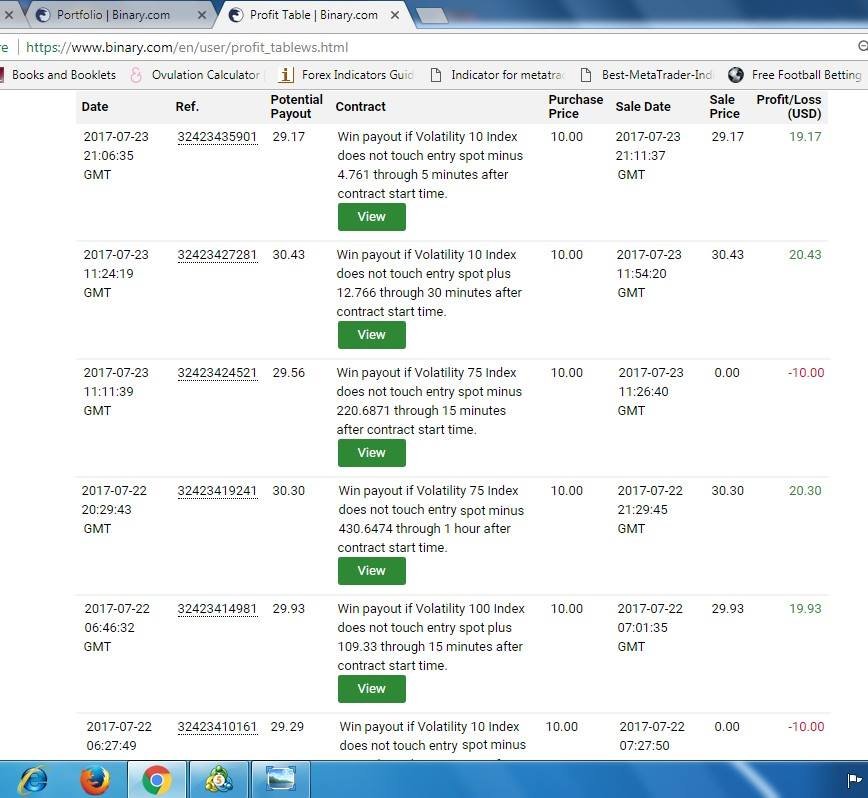Open picture viewer from taskbar
Screen dimensions: 868x798
click(x=281, y=780)
